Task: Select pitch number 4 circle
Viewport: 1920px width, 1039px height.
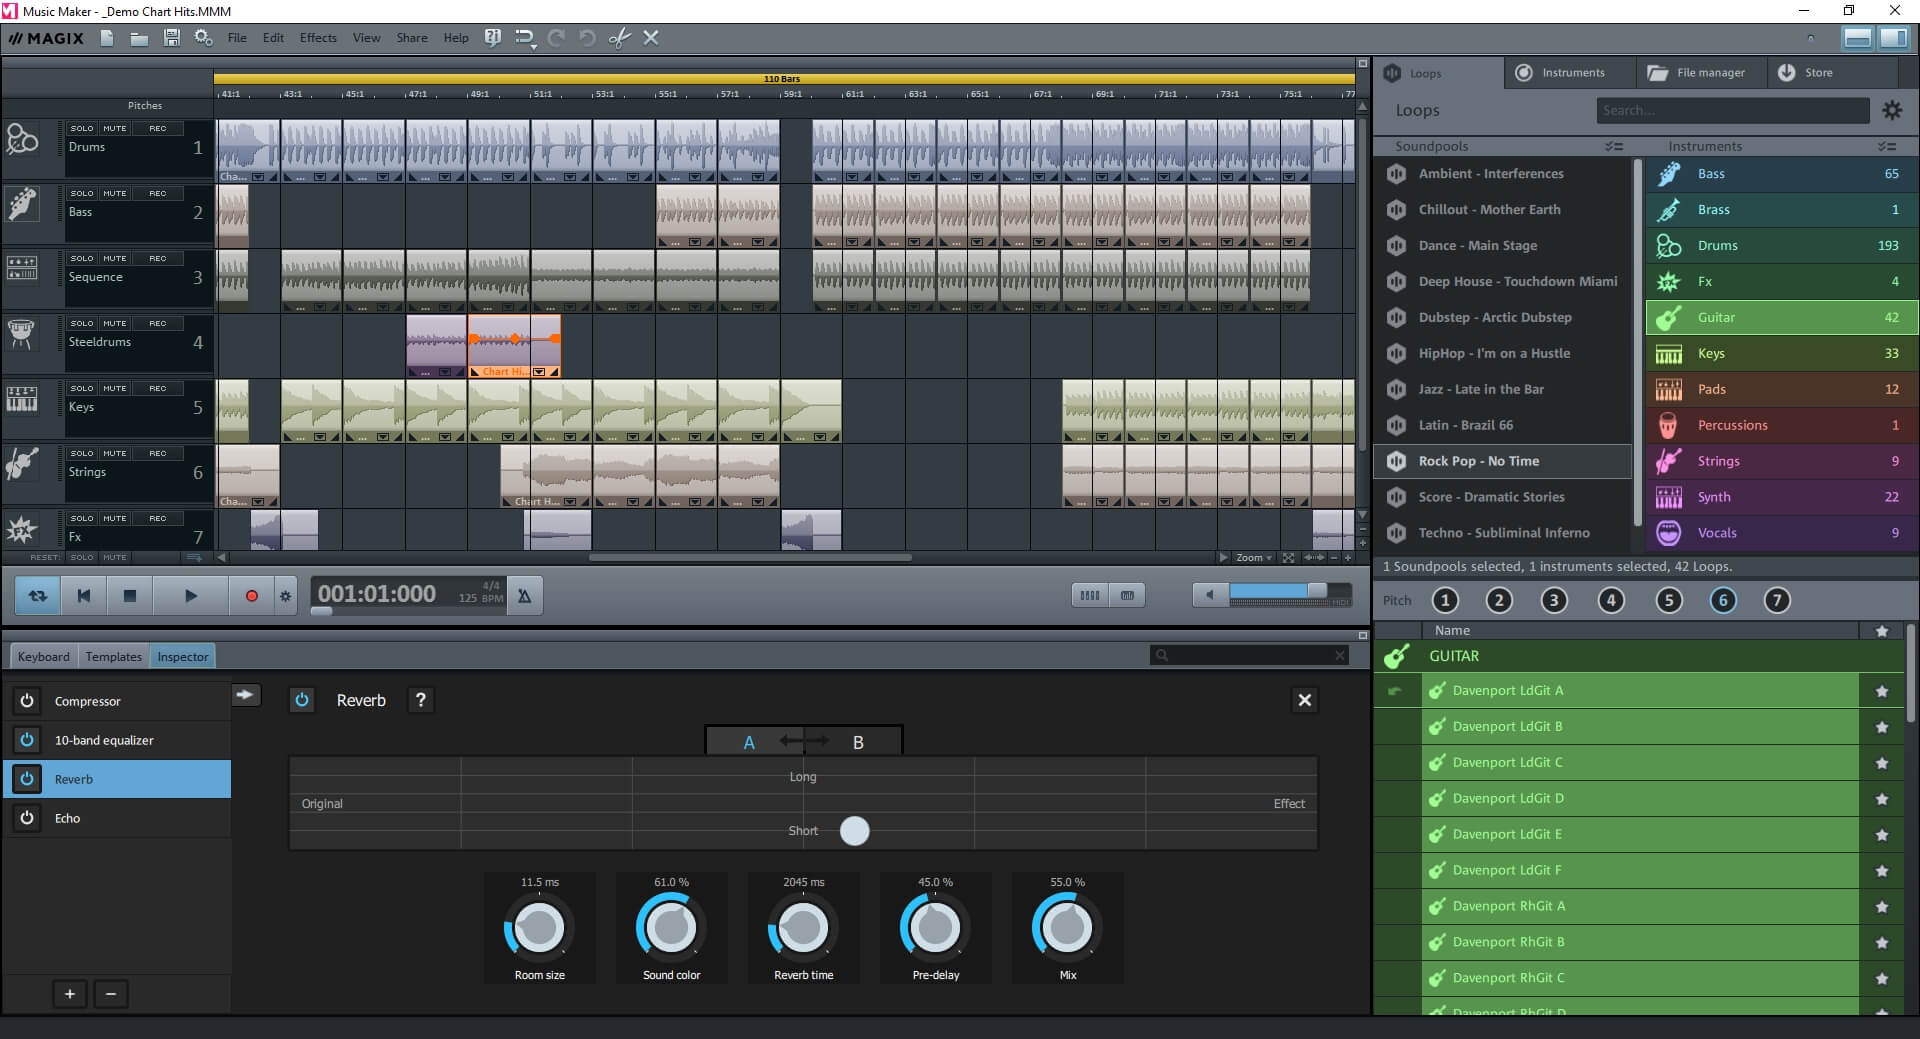Action: 1611,601
